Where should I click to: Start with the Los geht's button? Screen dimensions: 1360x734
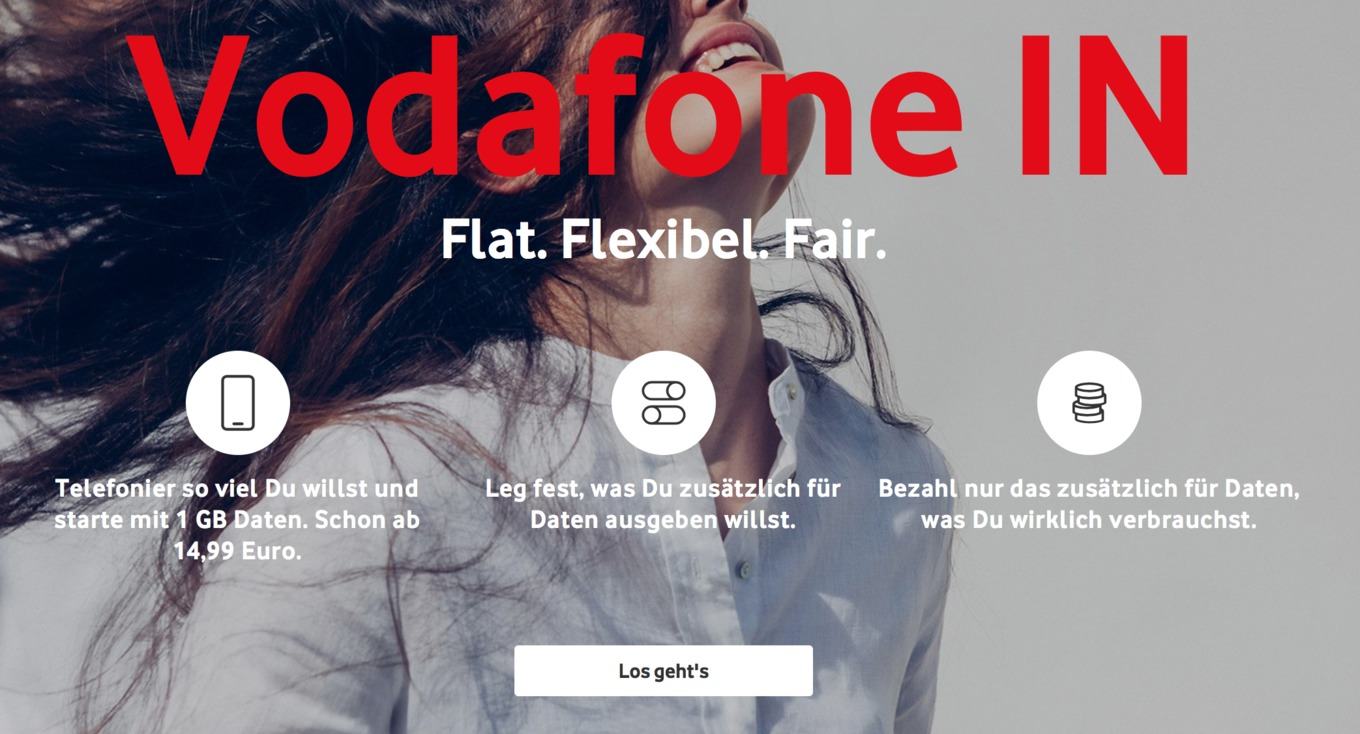[x=663, y=671]
